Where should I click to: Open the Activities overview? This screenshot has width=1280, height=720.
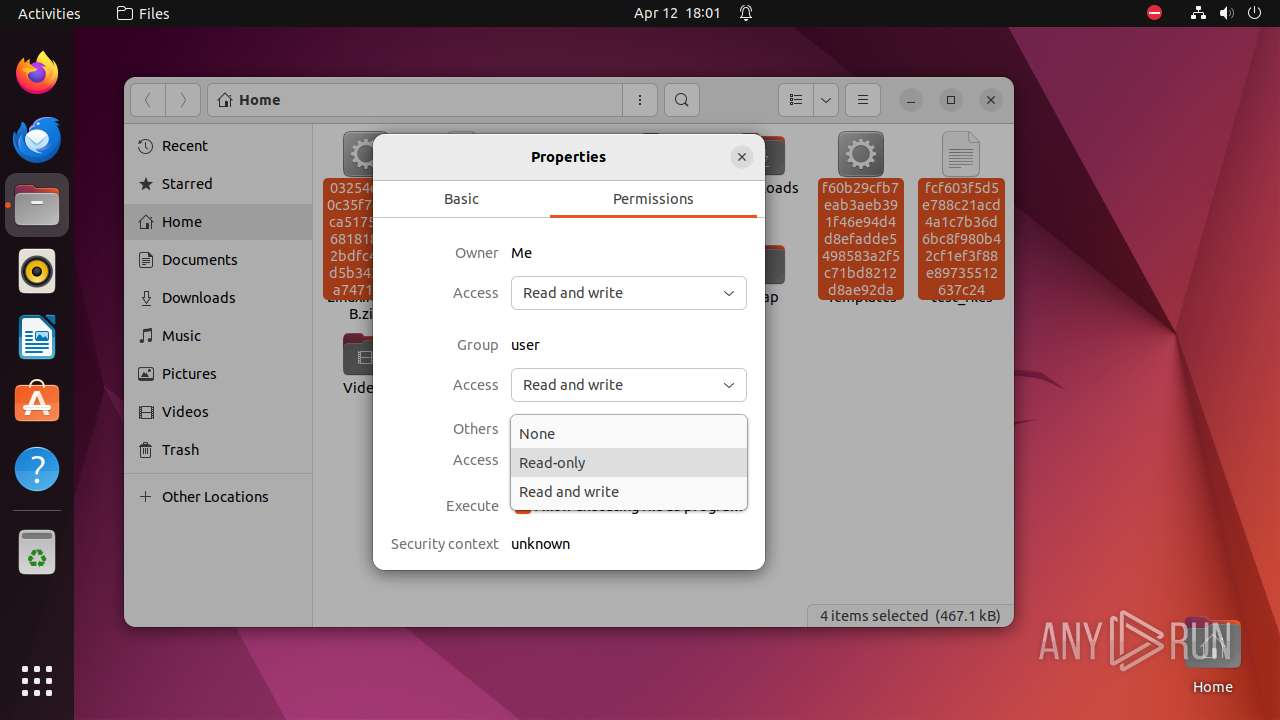[49, 13]
